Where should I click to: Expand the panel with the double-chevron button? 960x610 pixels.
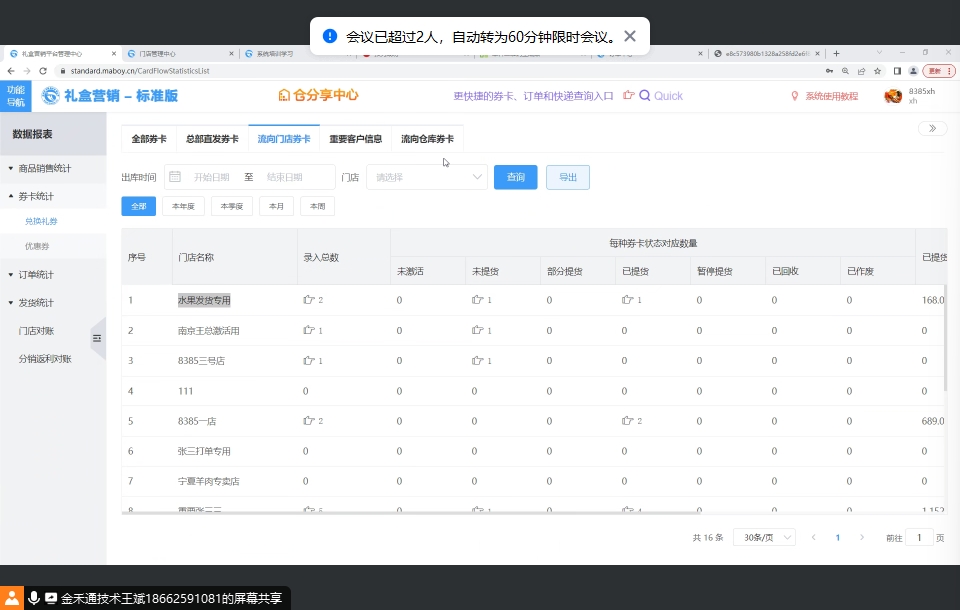932,128
